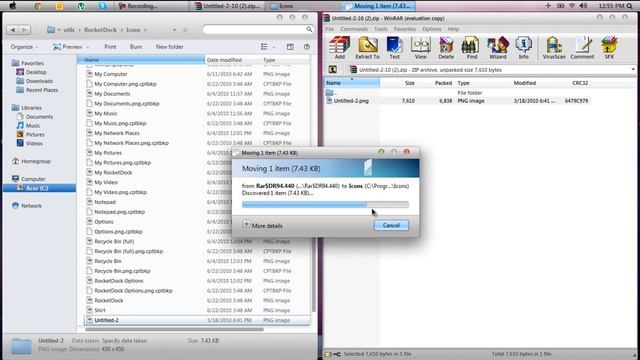
Task: Click Explorer Burn button
Action: (136, 47)
